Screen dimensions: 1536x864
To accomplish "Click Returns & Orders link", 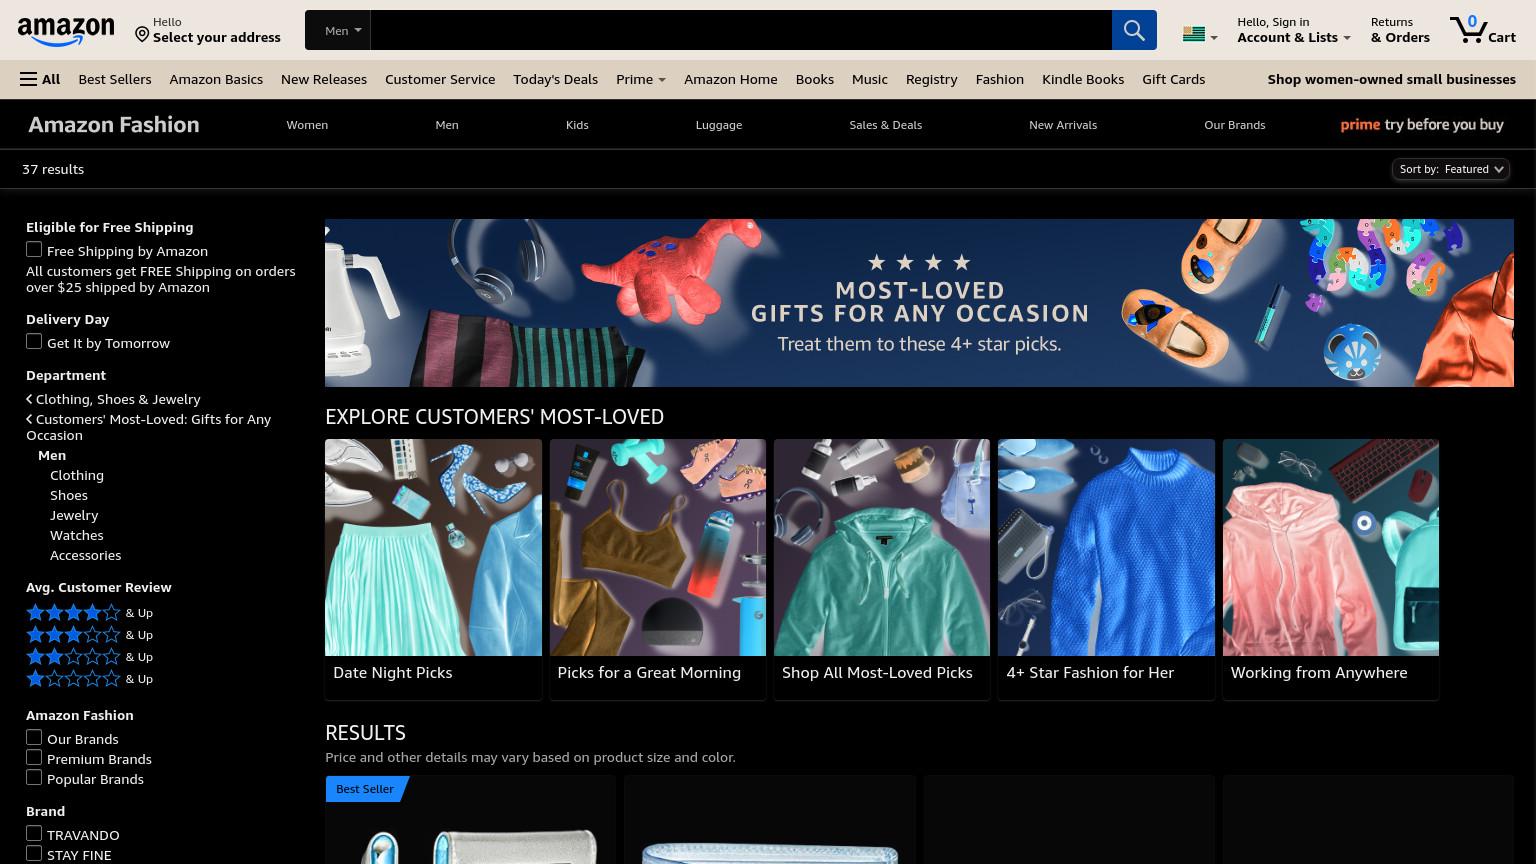I will (x=1400, y=30).
